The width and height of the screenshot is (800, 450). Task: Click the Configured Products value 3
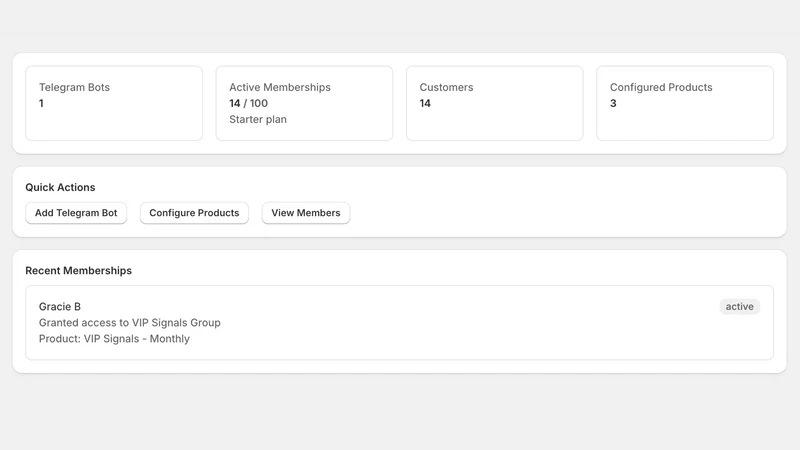613,103
